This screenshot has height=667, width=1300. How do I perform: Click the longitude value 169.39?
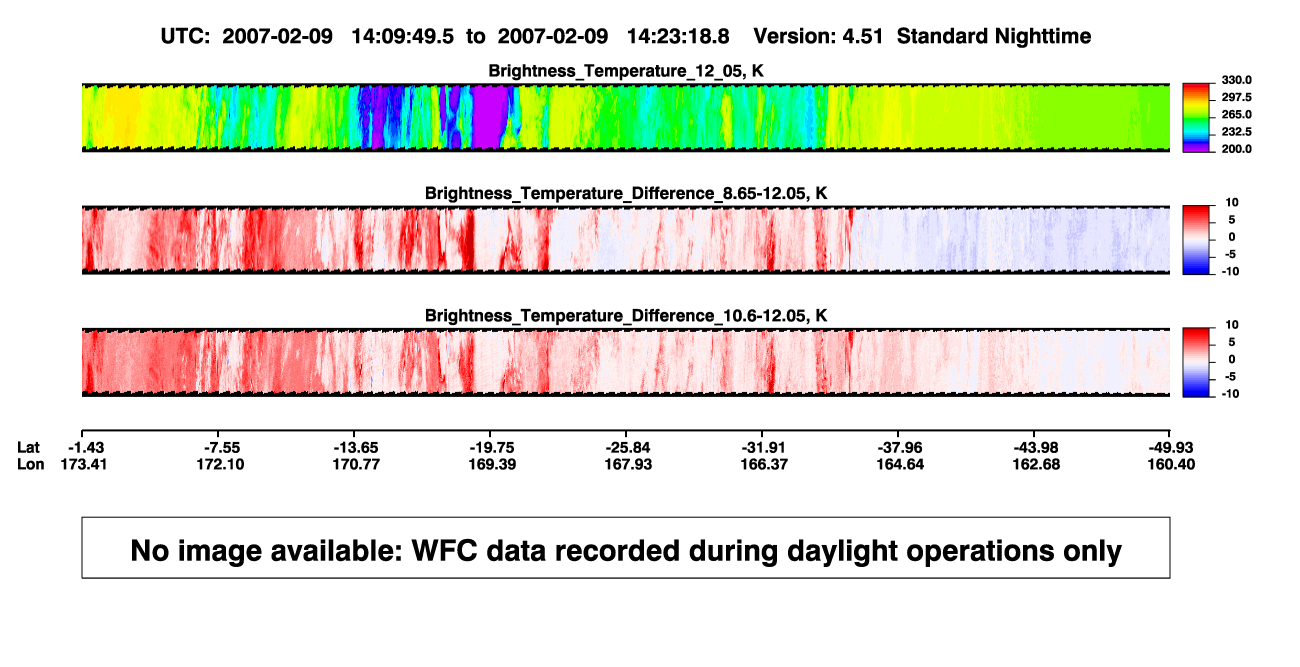pyautogui.click(x=490, y=464)
